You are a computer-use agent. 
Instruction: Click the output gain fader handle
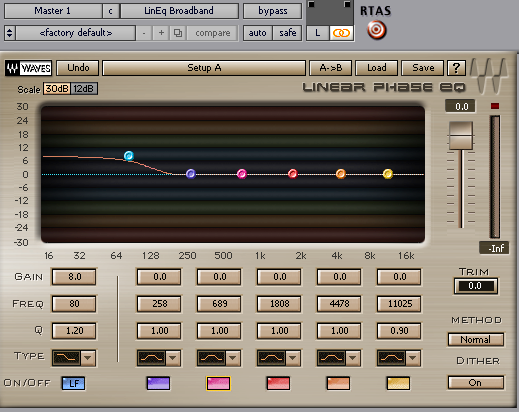tap(461, 136)
